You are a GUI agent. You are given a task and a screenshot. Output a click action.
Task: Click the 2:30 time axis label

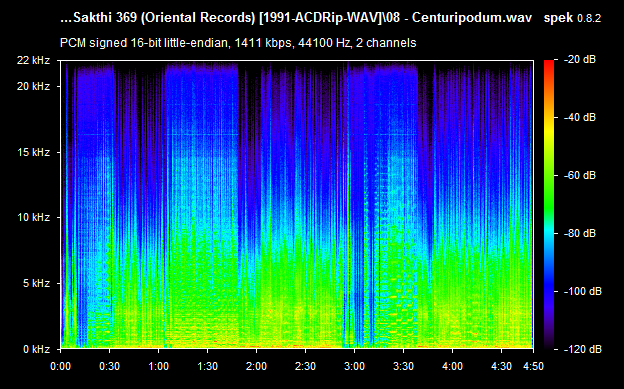coord(305,366)
